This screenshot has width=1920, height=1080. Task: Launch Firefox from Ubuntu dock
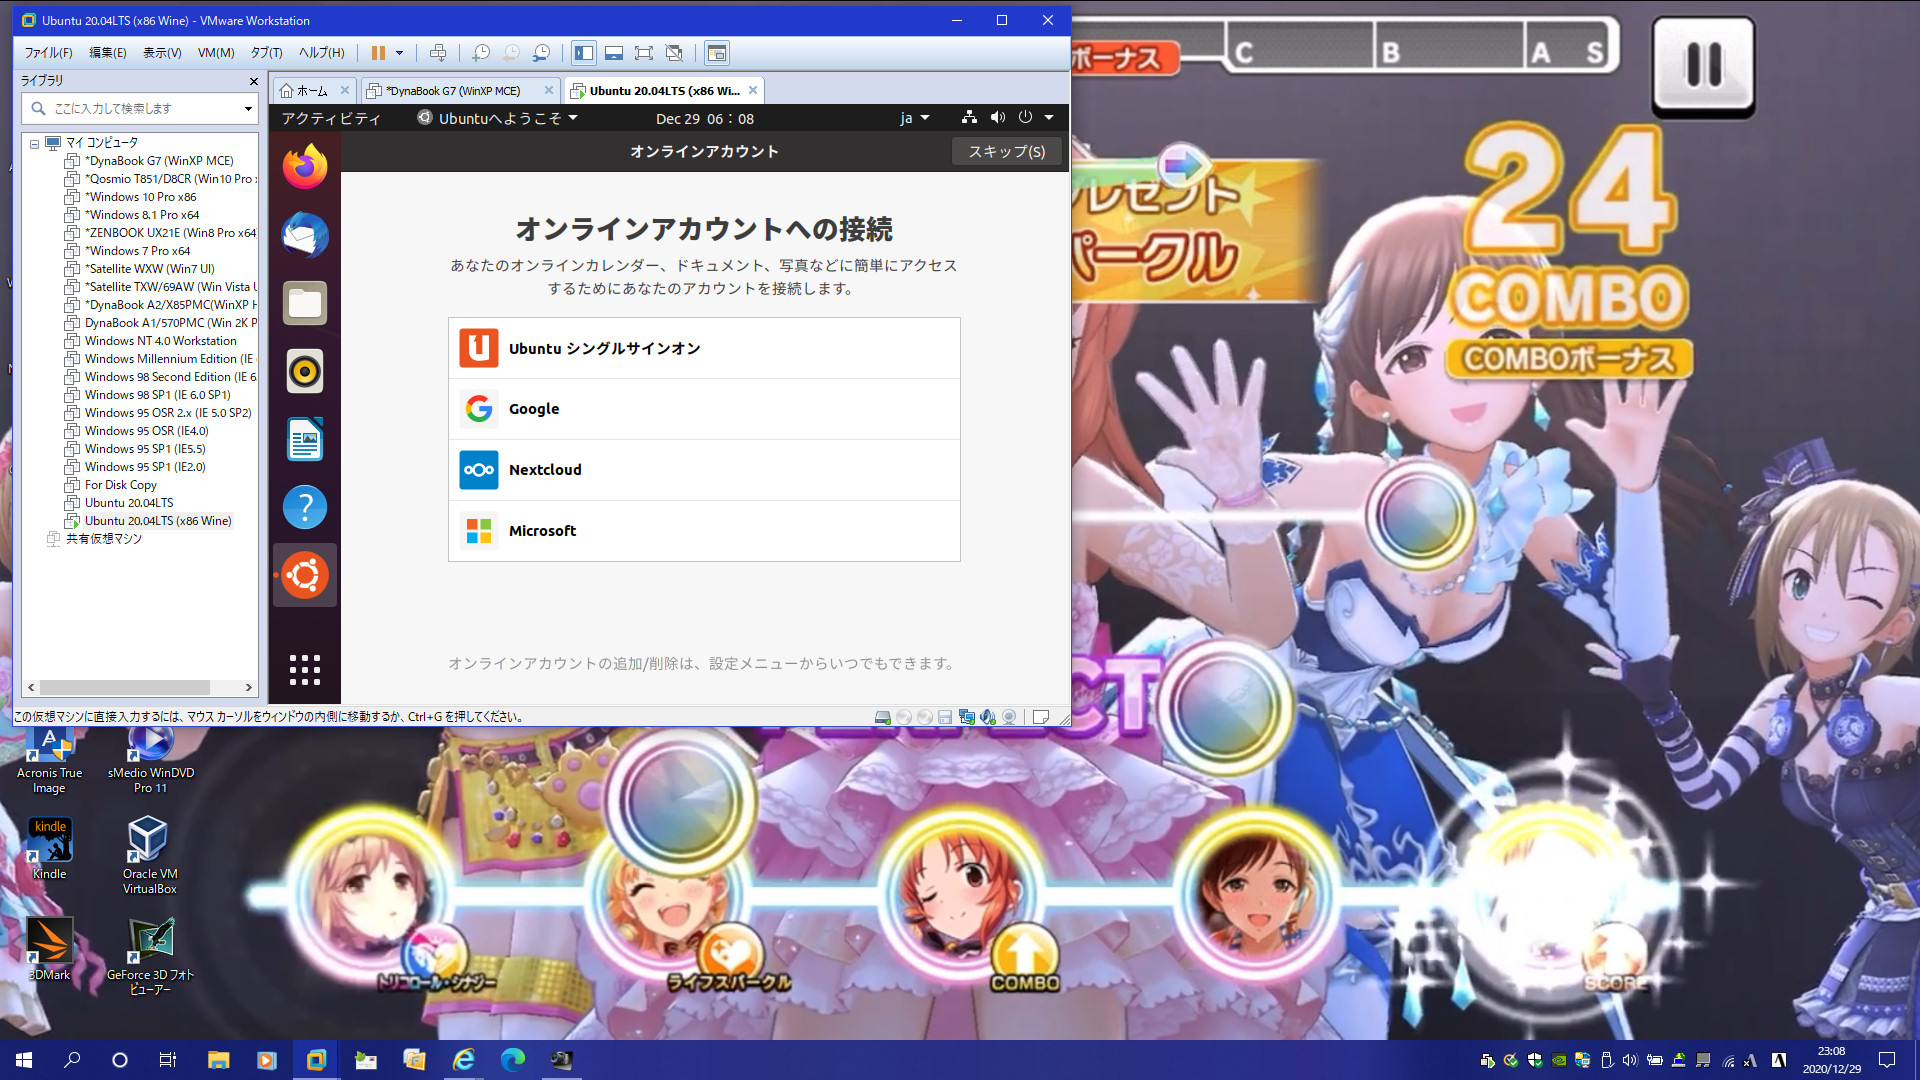tap(305, 167)
